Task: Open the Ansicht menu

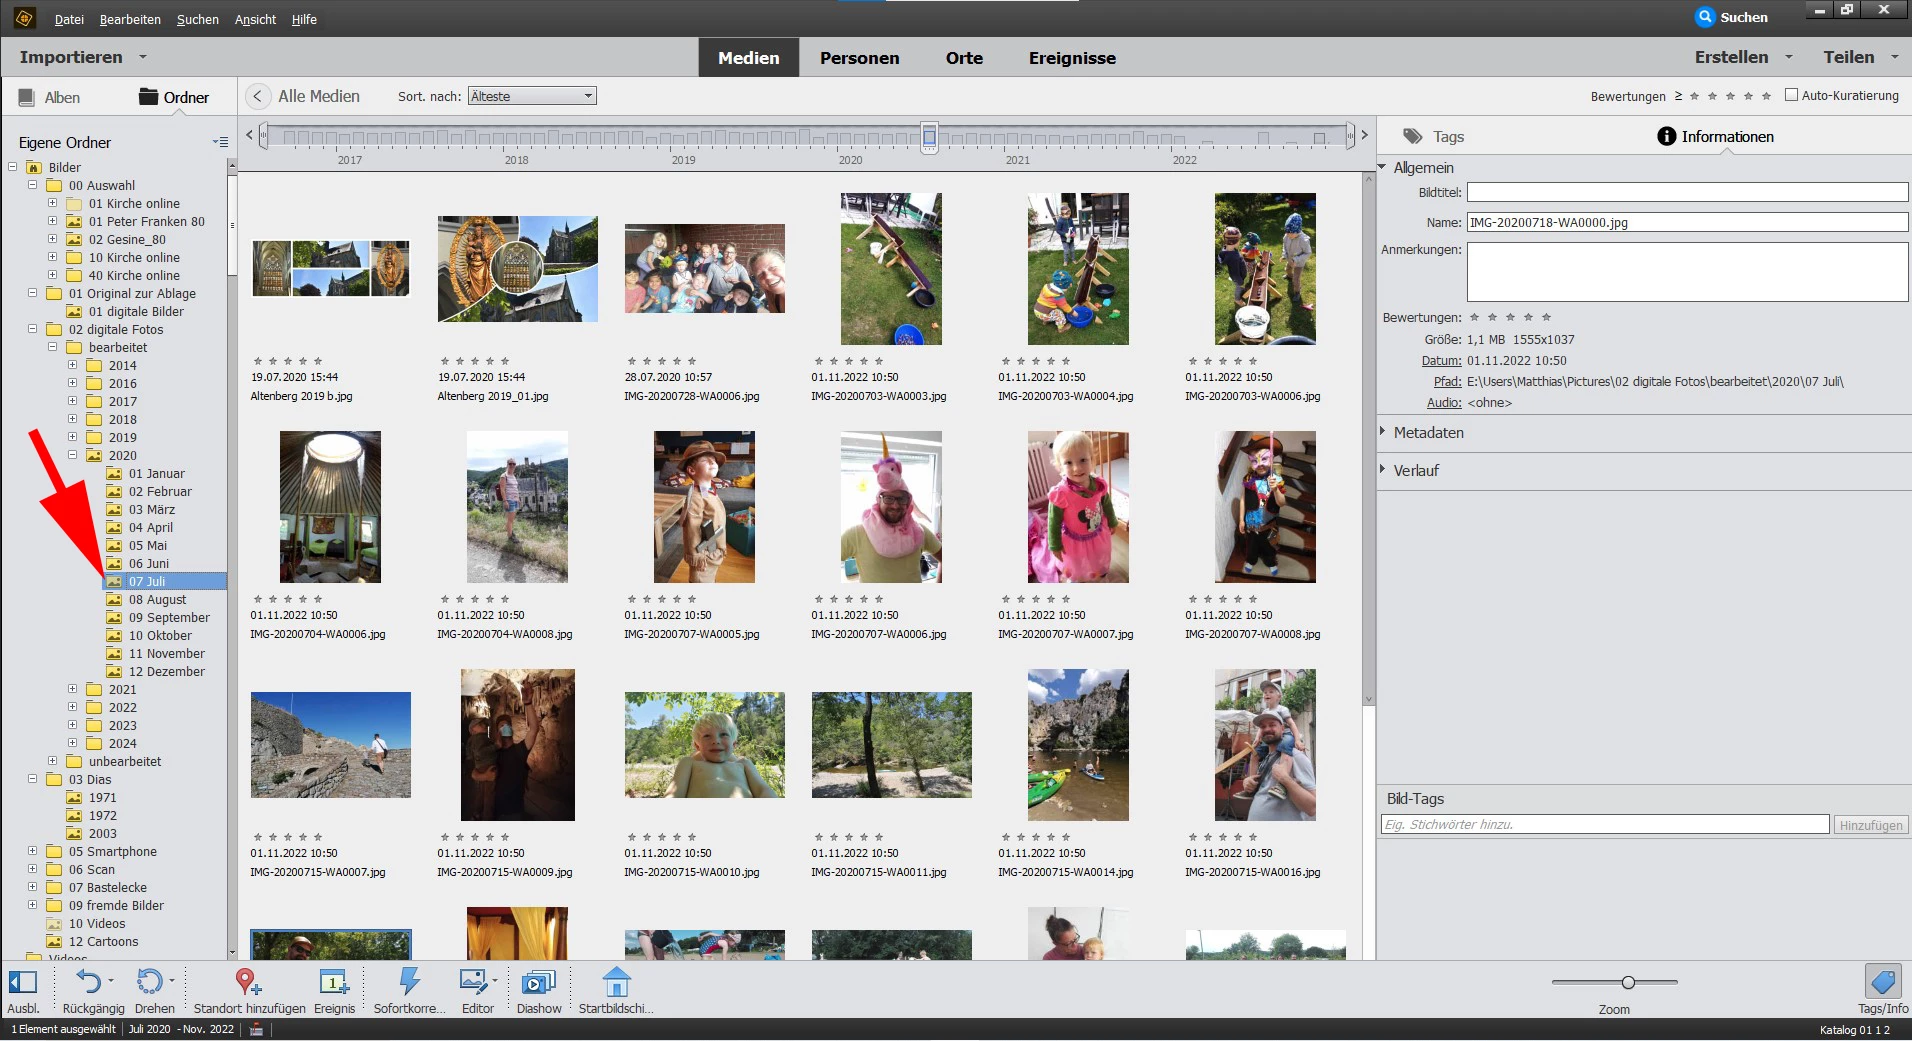Action: pos(255,19)
